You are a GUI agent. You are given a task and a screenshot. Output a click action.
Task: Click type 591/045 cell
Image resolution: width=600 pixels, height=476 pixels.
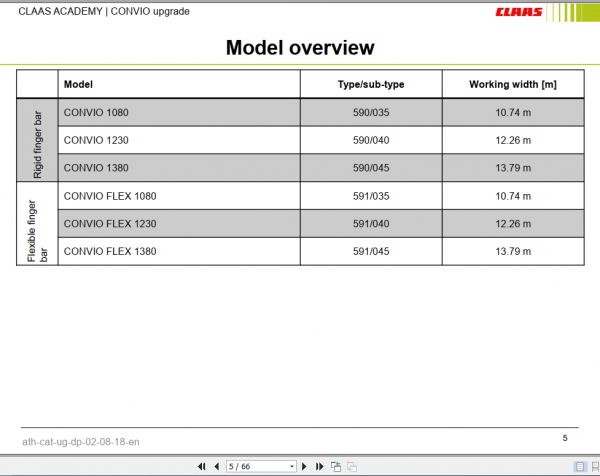coord(371,251)
